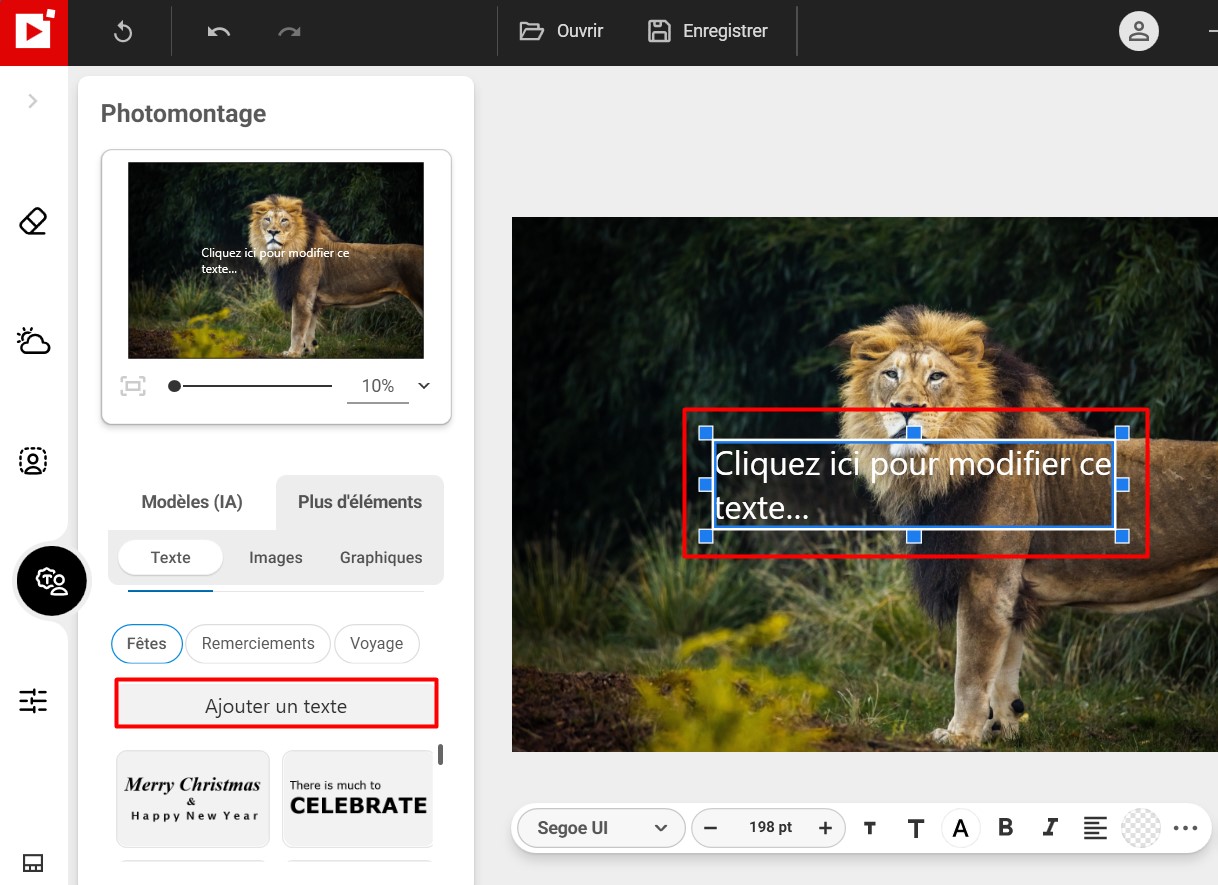Open the user account profile icon

tap(1138, 31)
